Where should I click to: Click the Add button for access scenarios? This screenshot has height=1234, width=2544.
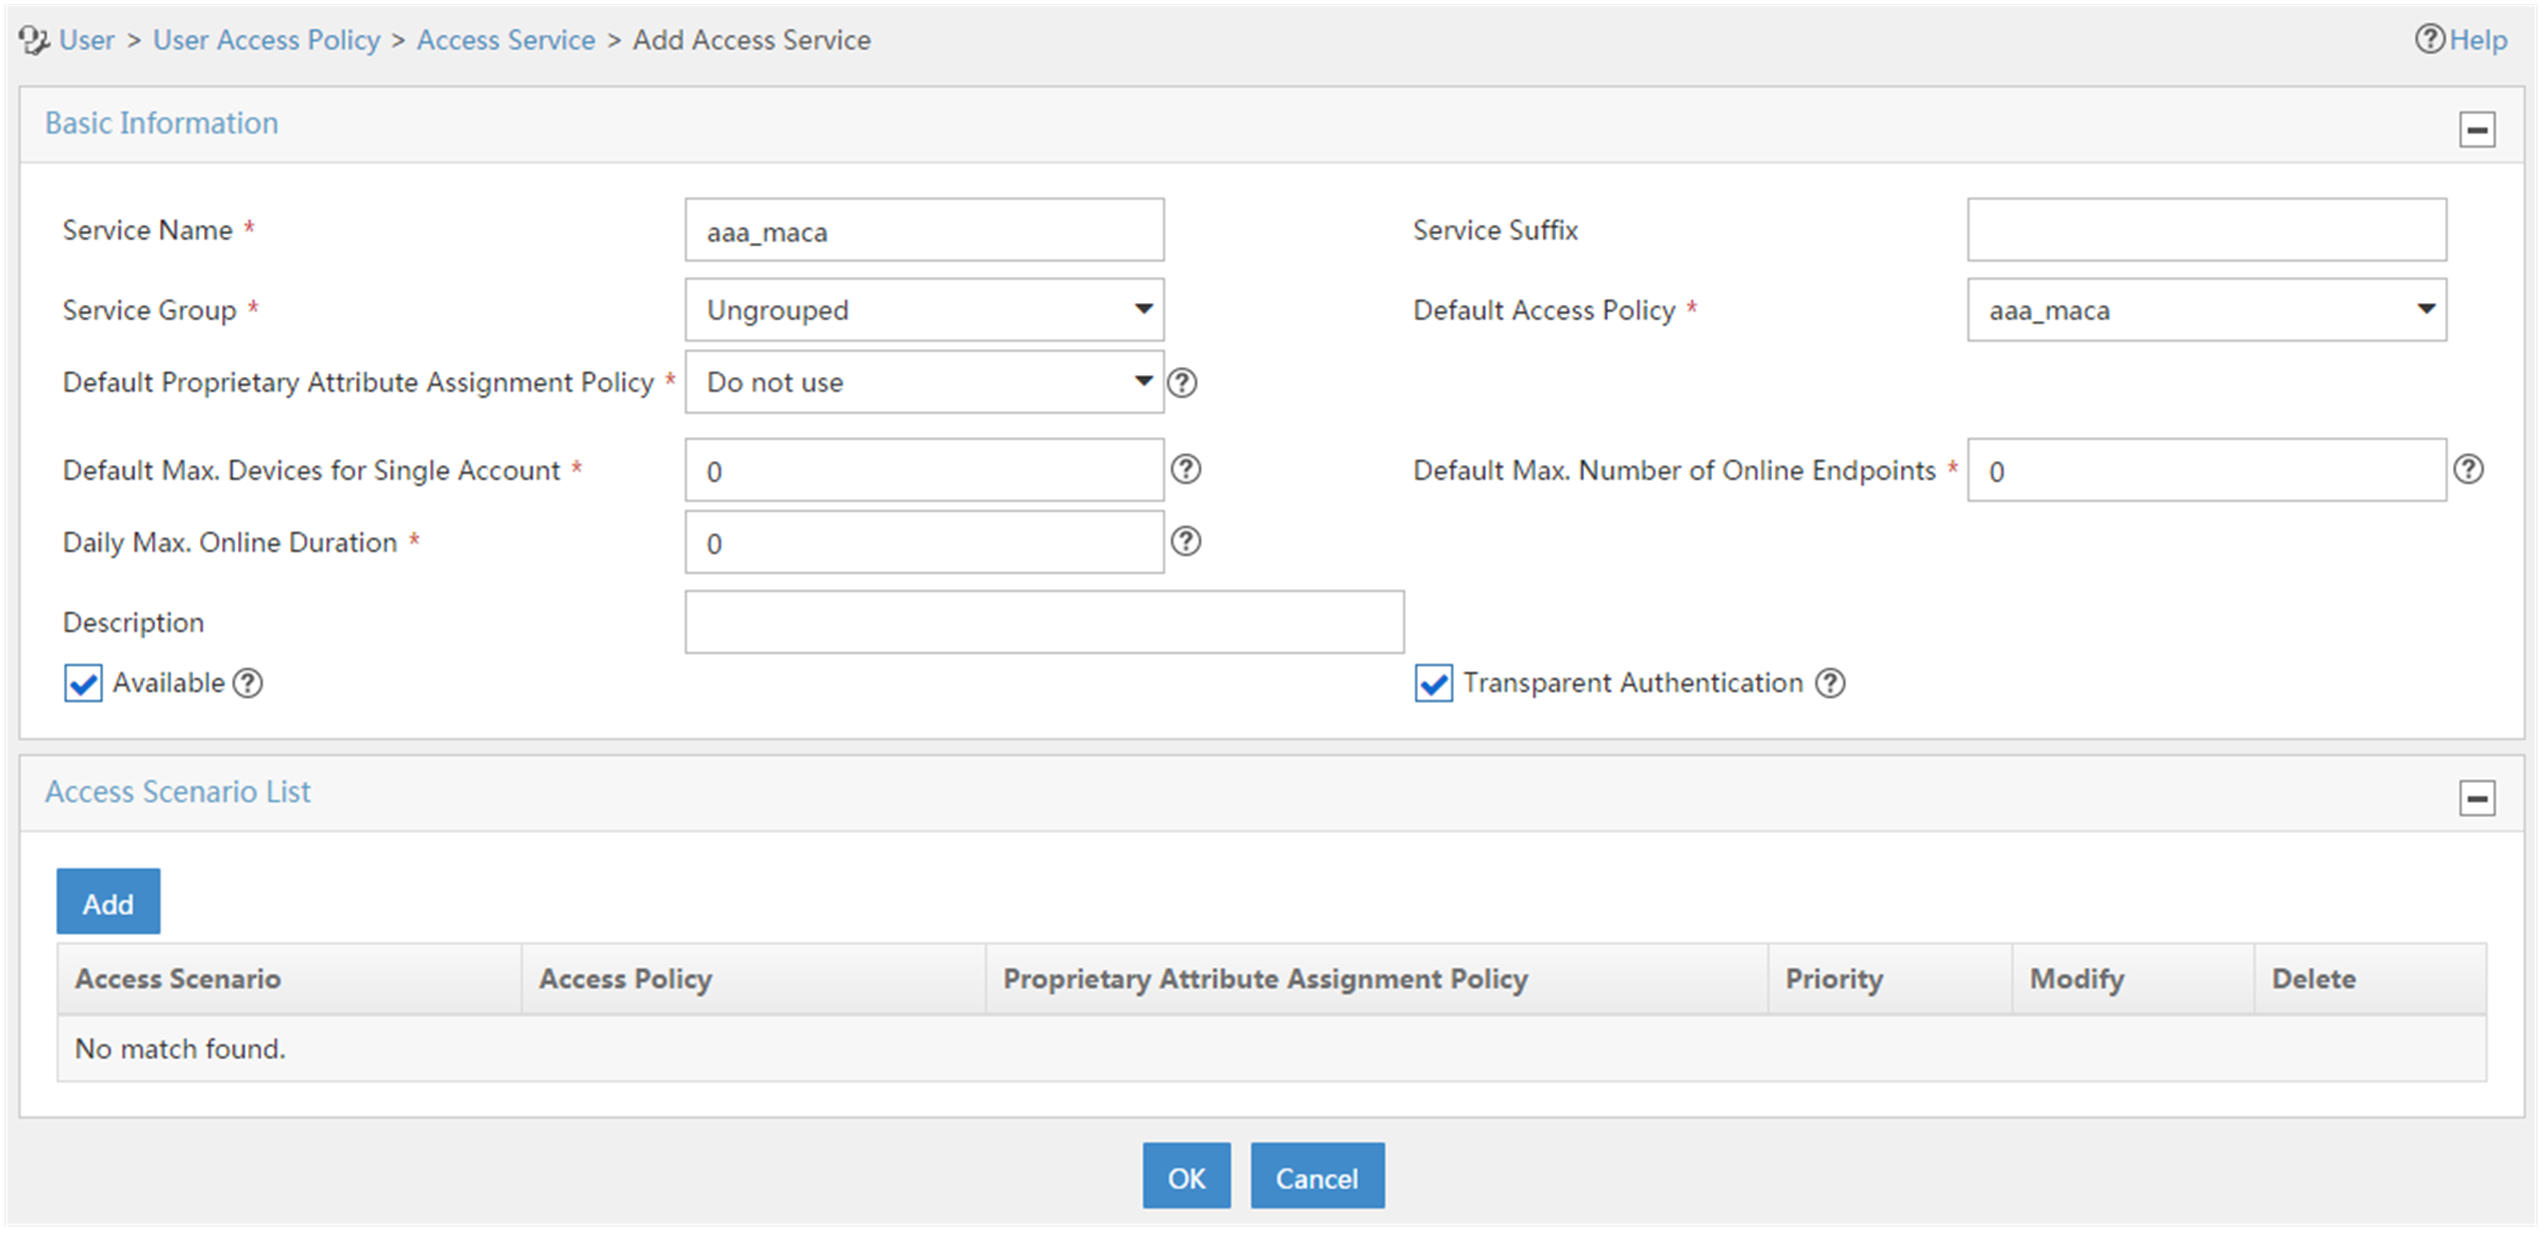[x=108, y=902]
